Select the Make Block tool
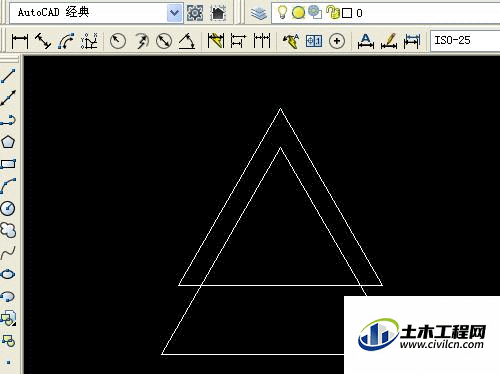500x374 pixels. (8, 340)
